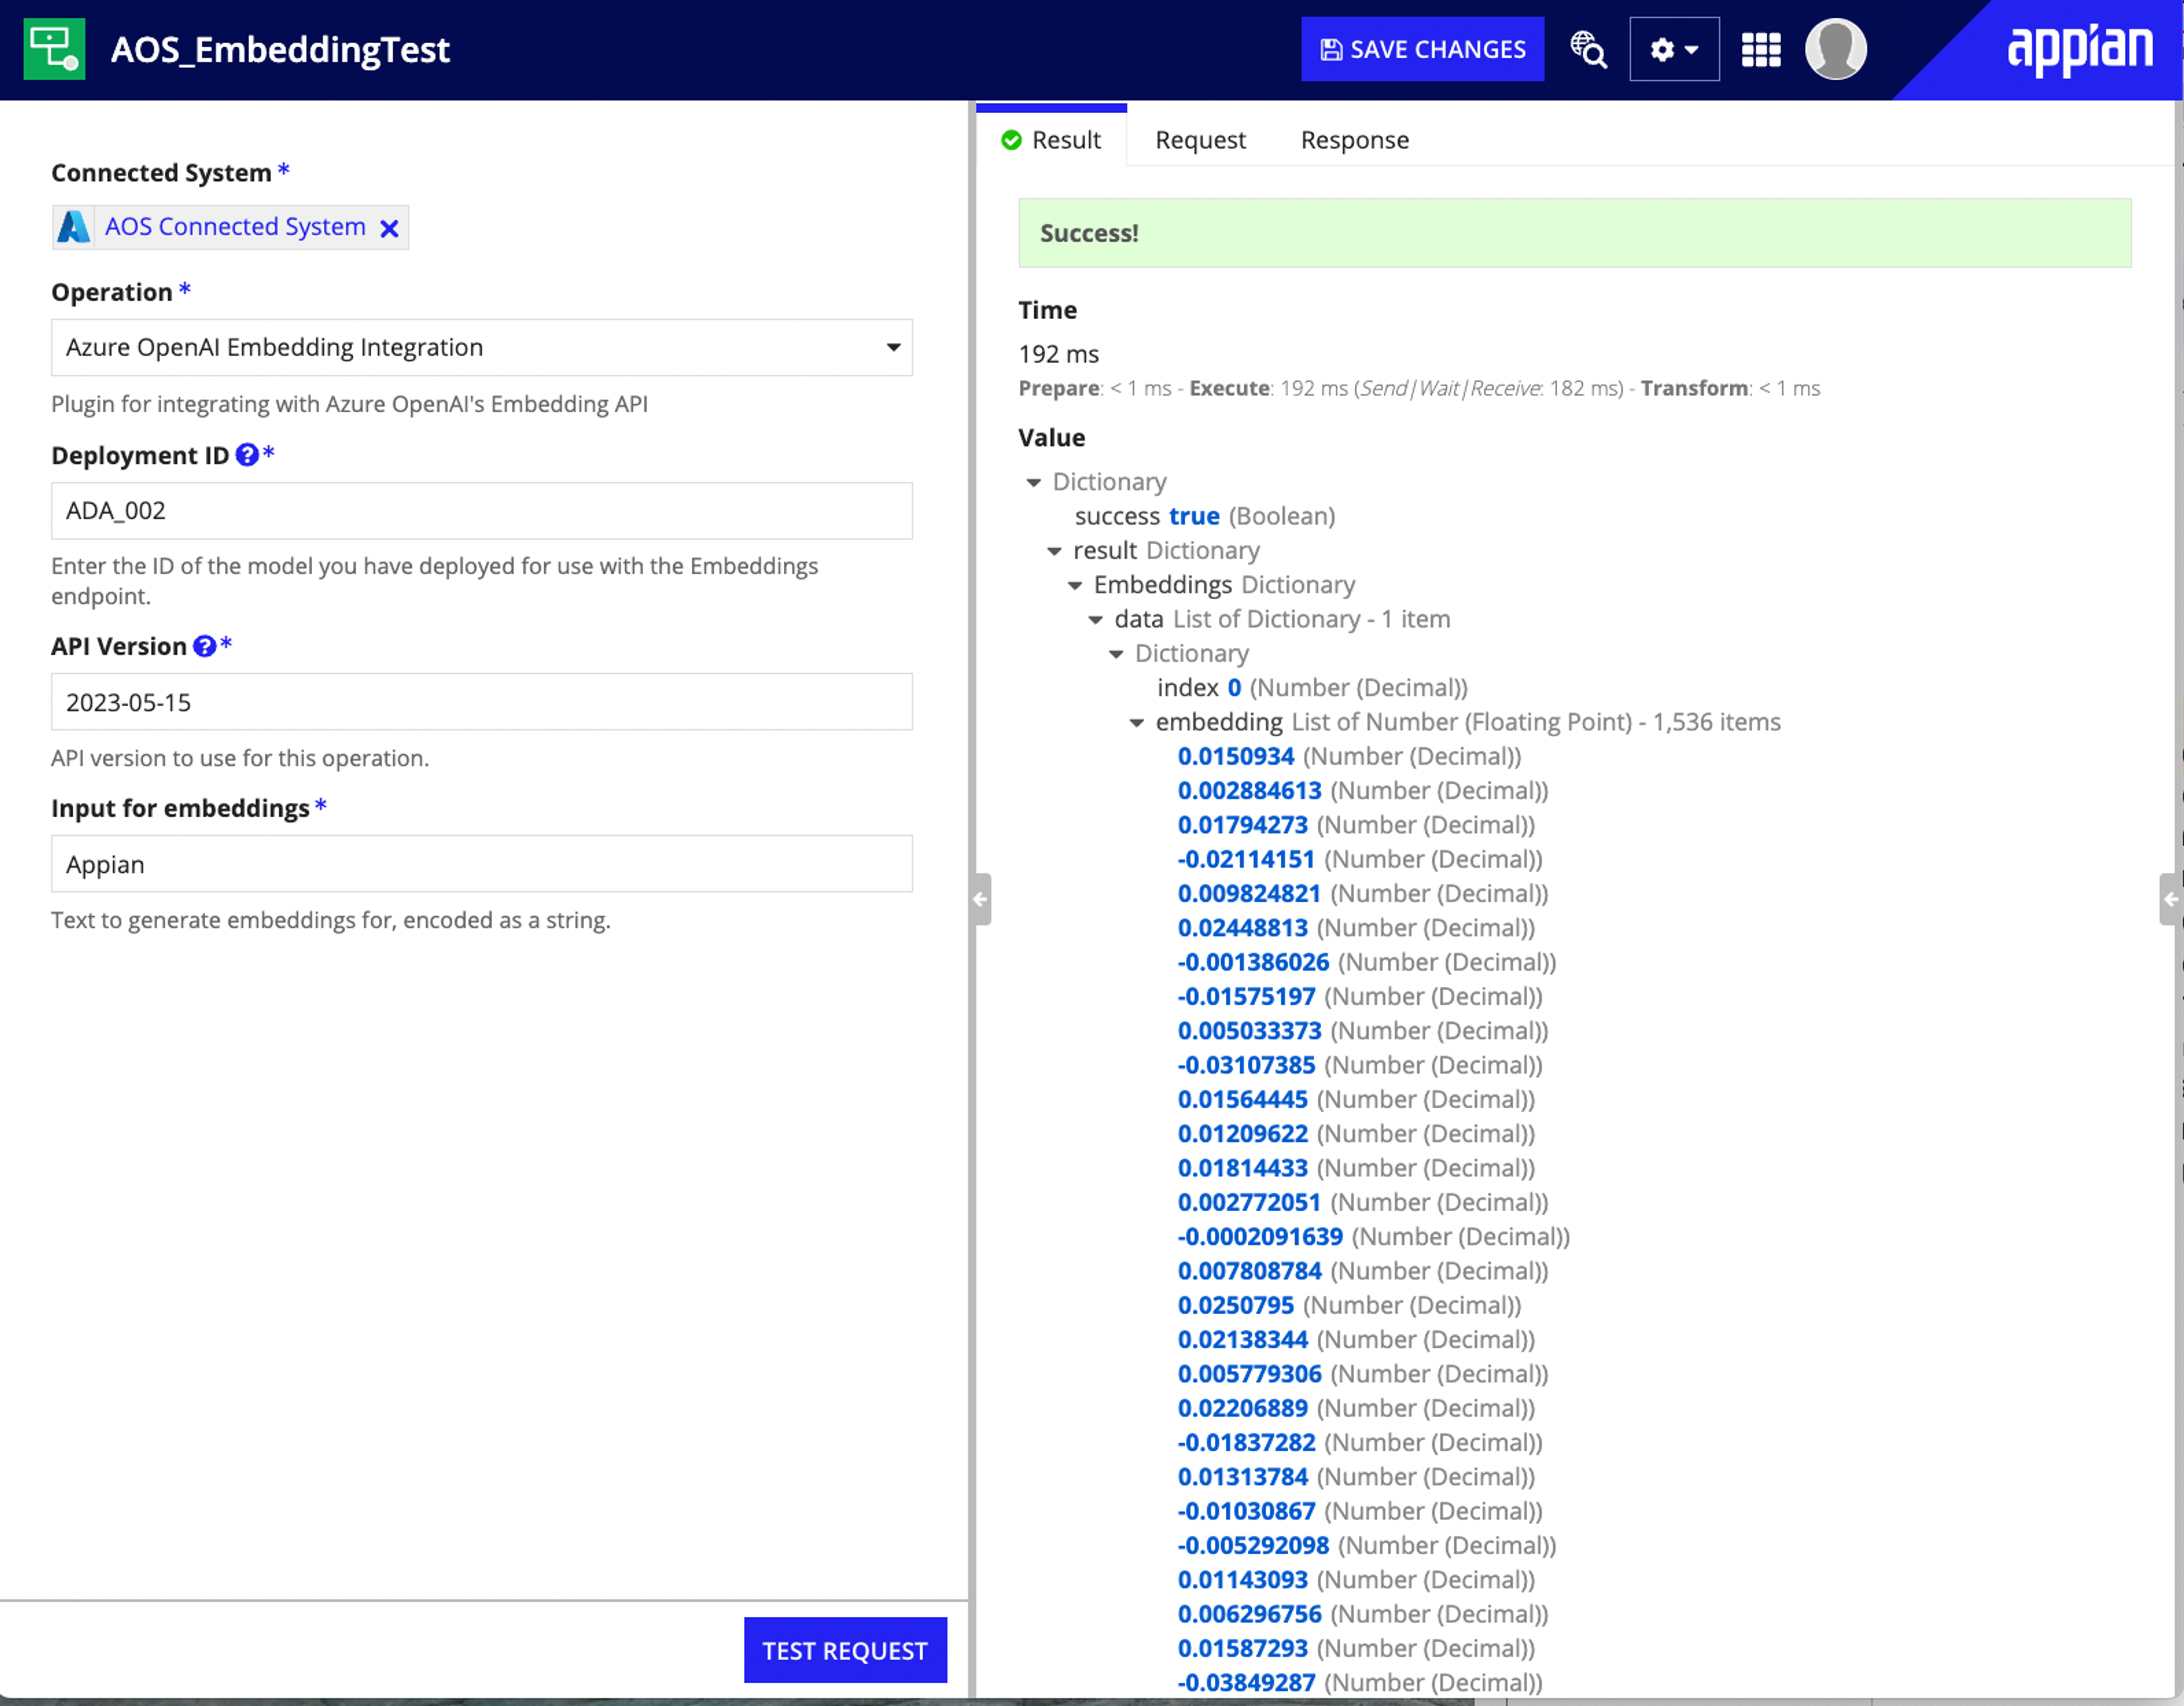Remove AOS Connected System with the X

389,229
